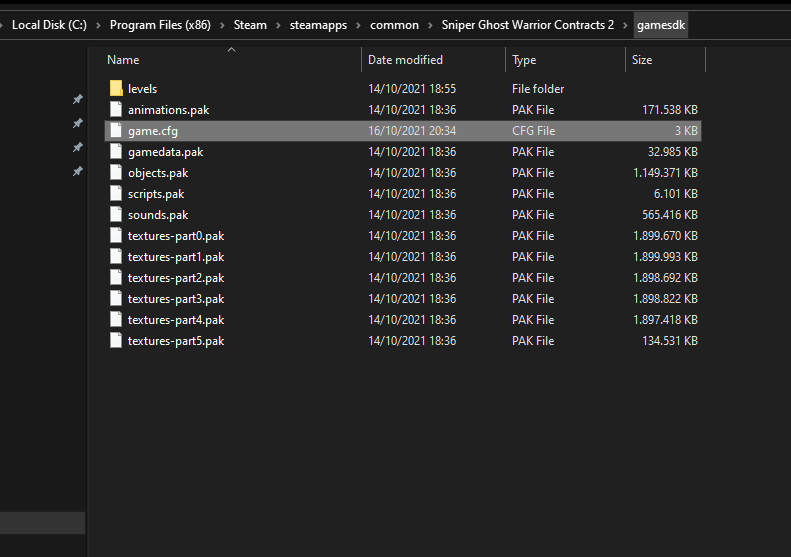The height and width of the screenshot is (557, 791).
Task: Click the textures-part5.pak file icon
Action: (x=116, y=341)
